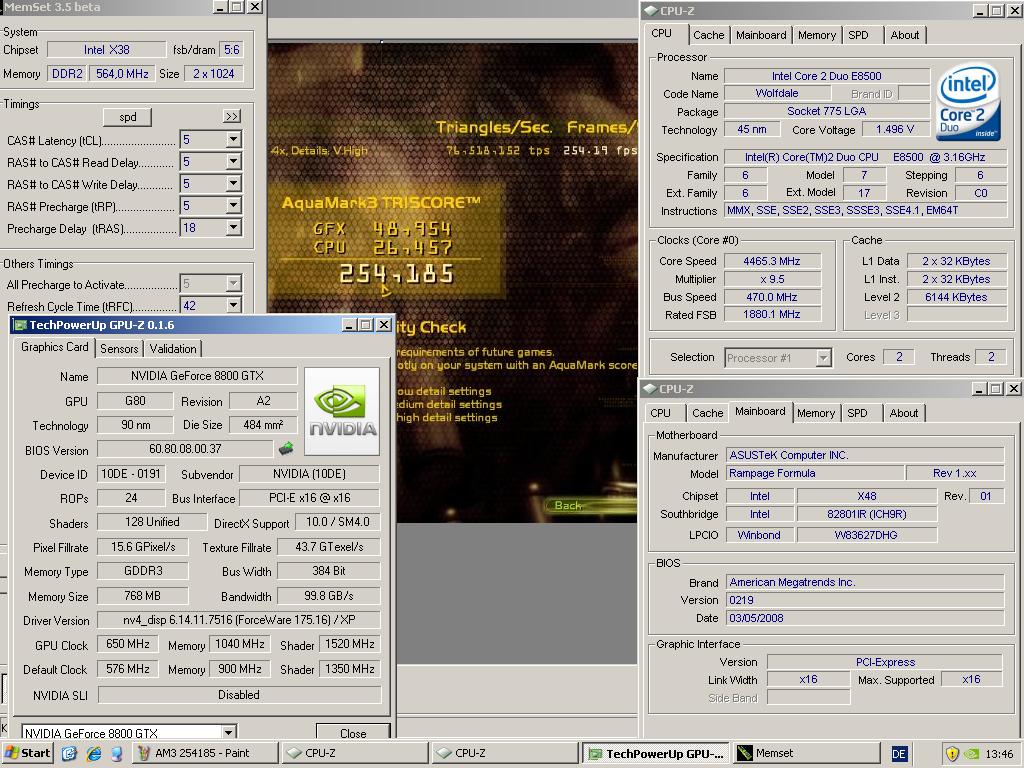Click Close button in GPU-Z
The image size is (1024, 768).
click(353, 733)
